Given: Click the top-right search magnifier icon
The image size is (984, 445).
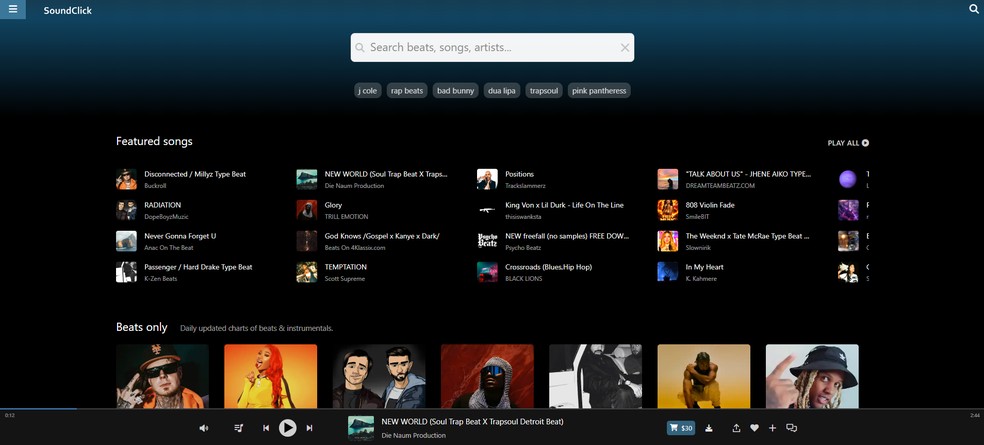Looking at the screenshot, I should tap(974, 9).
